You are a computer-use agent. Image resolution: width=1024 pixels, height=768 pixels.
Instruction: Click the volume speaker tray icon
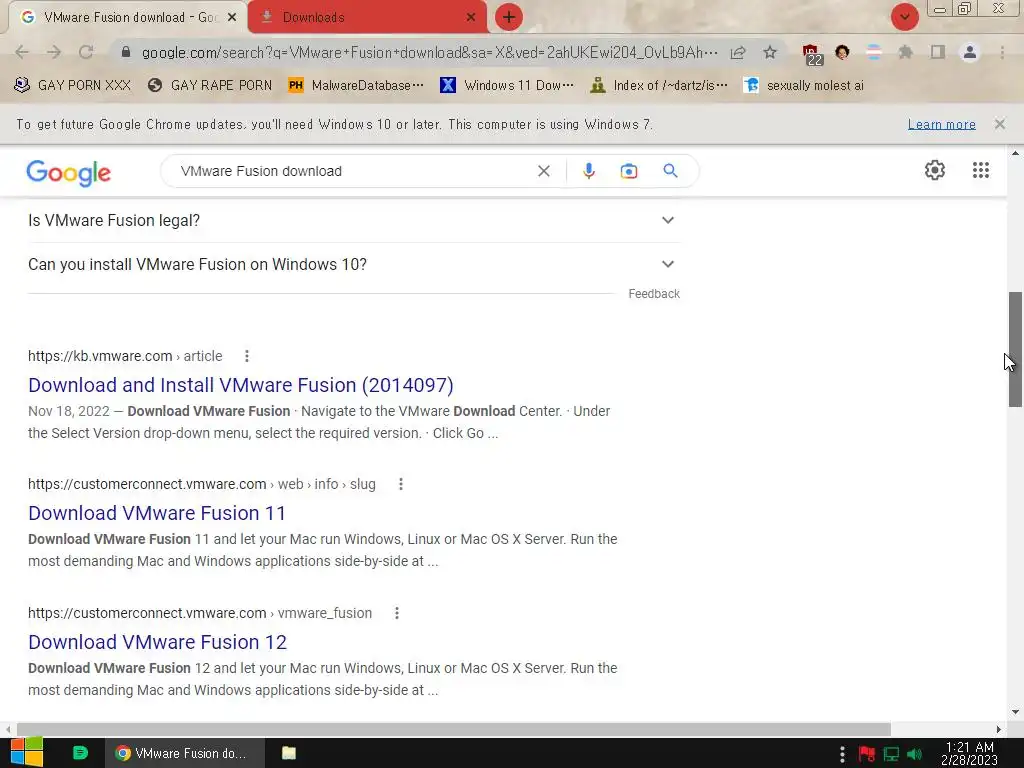point(914,754)
